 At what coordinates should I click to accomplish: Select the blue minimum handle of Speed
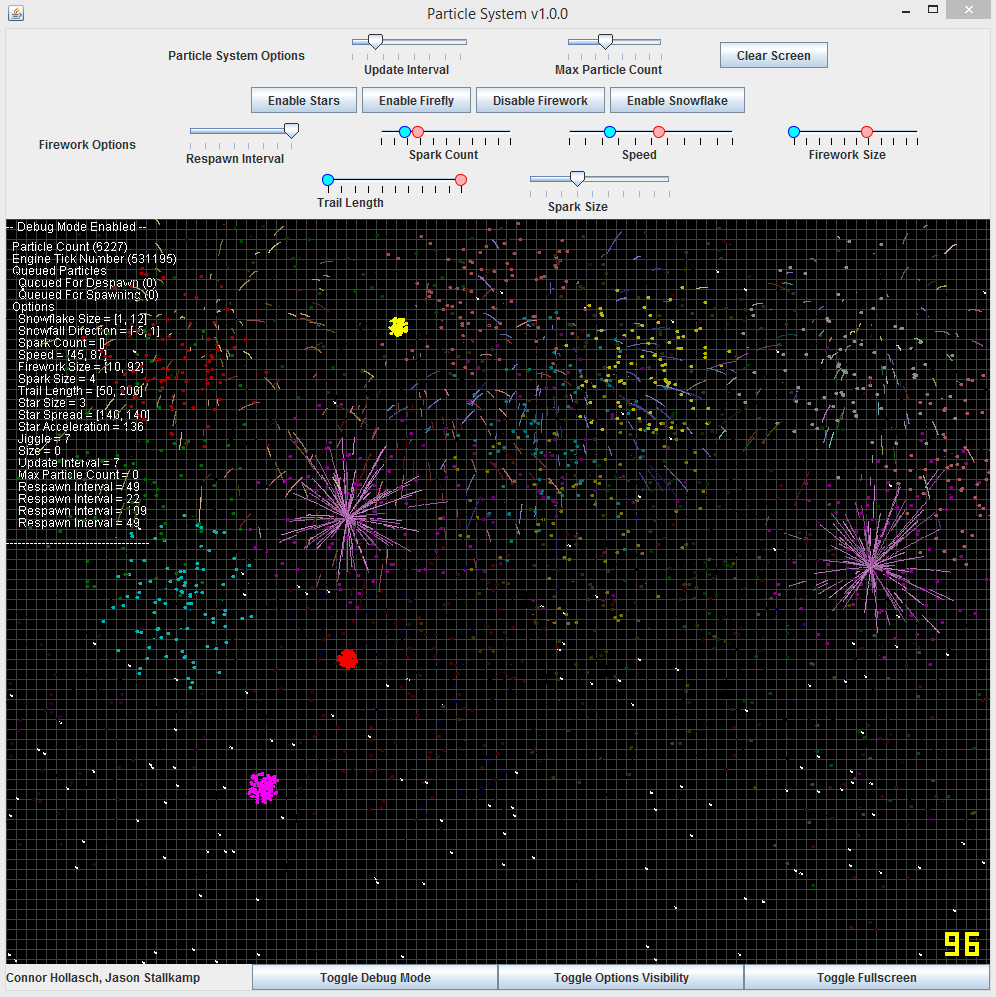click(x=610, y=132)
